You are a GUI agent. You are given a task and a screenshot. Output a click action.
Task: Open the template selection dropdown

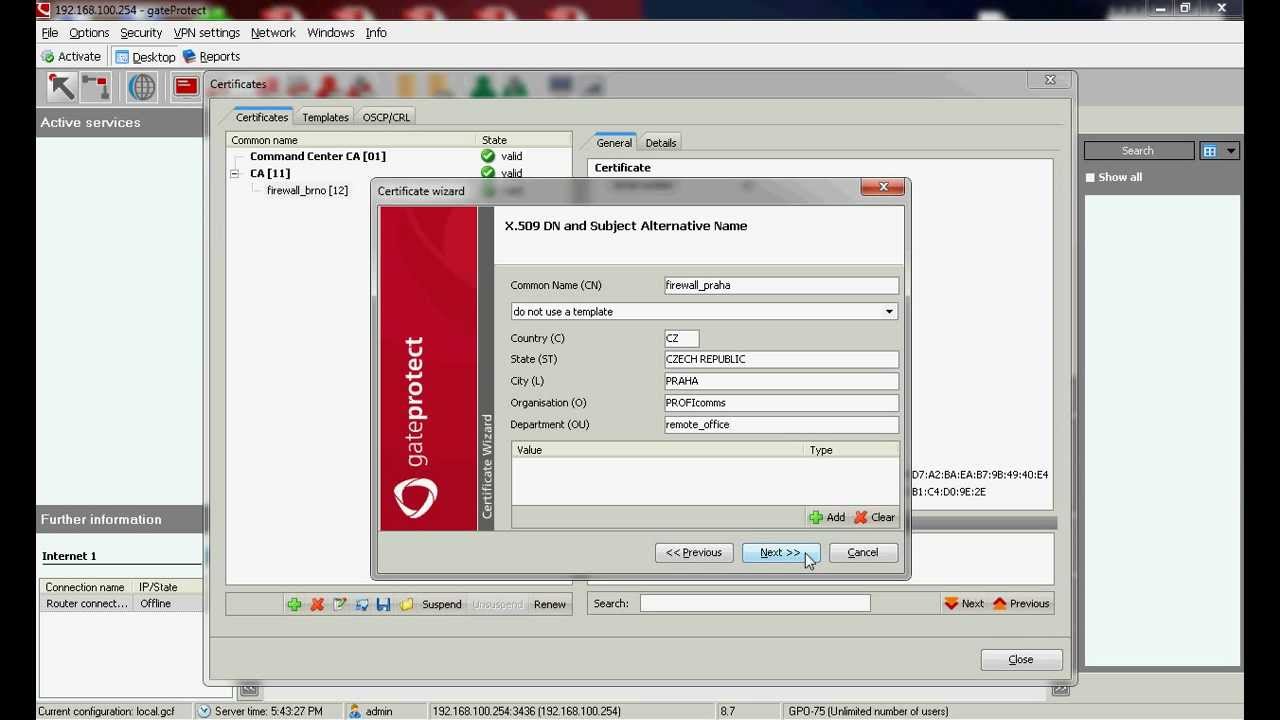pyautogui.click(x=889, y=312)
